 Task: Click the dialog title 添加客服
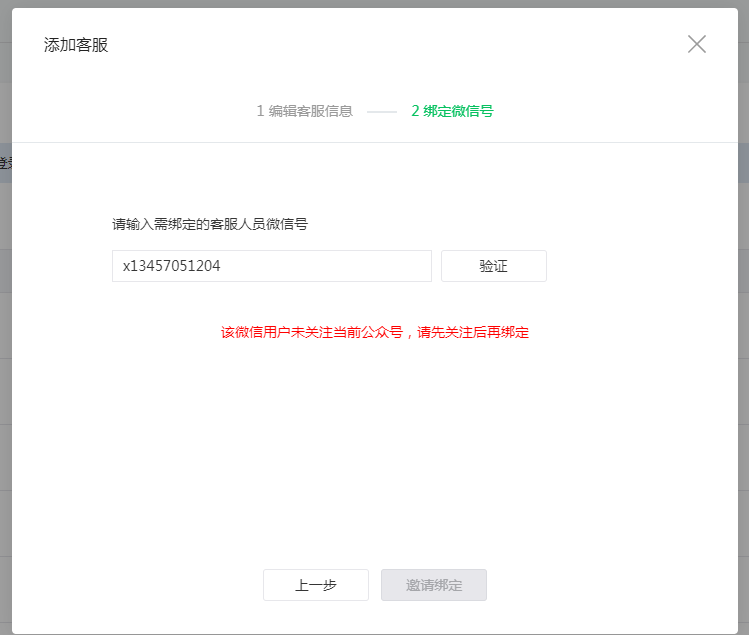tap(76, 45)
